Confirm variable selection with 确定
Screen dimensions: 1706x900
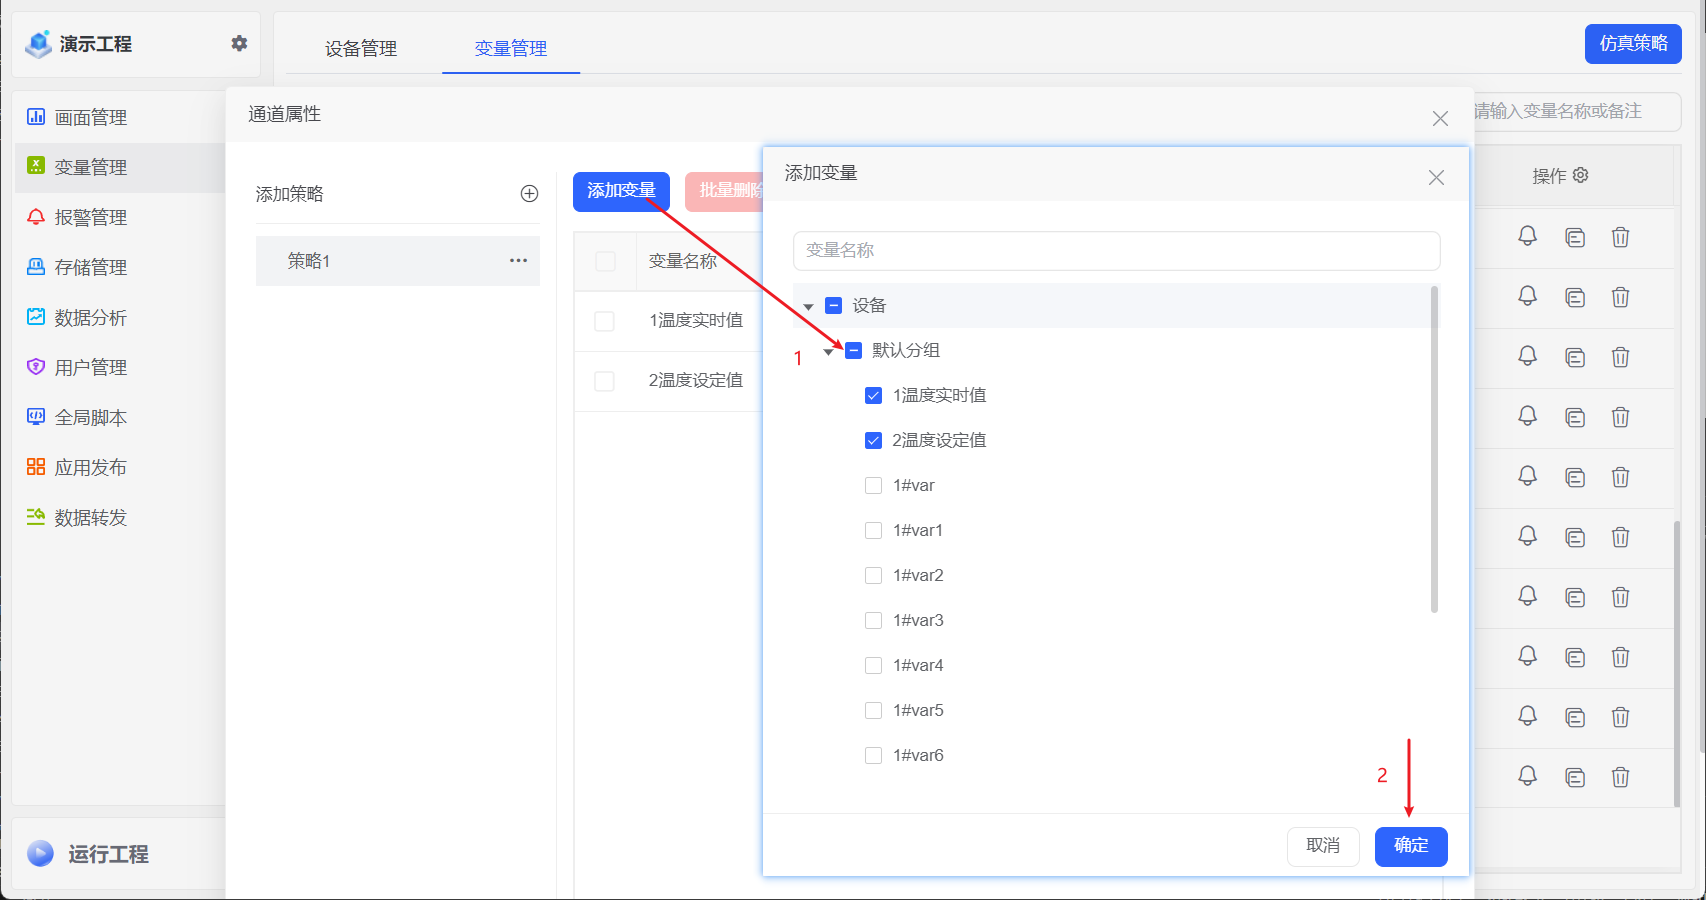click(1410, 846)
